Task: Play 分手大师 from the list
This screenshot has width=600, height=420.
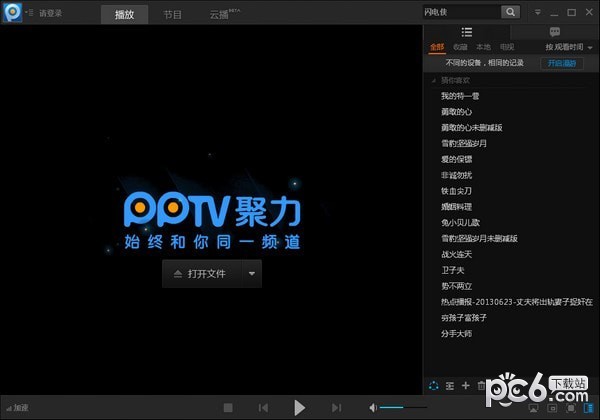Action: coord(456,334)
